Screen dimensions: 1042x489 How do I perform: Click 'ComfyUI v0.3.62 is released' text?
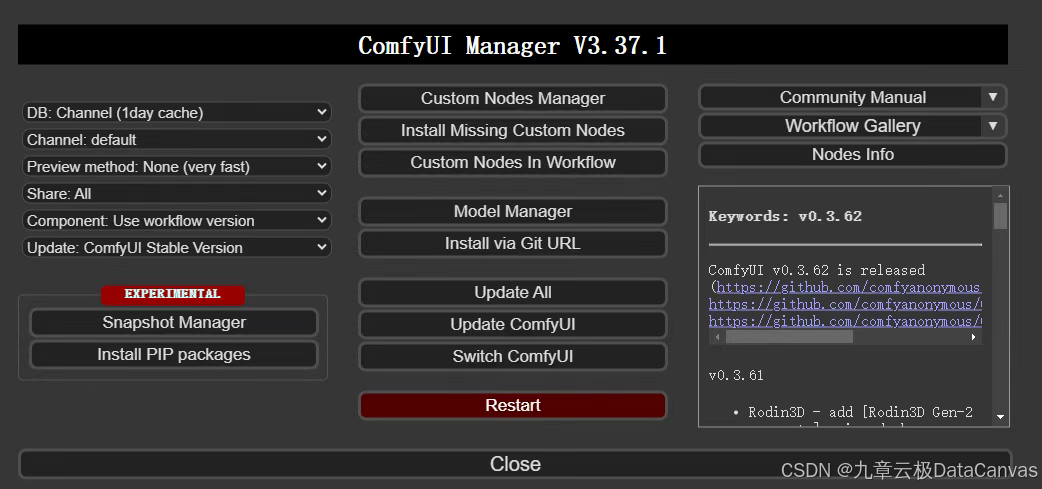coord(817,270)
